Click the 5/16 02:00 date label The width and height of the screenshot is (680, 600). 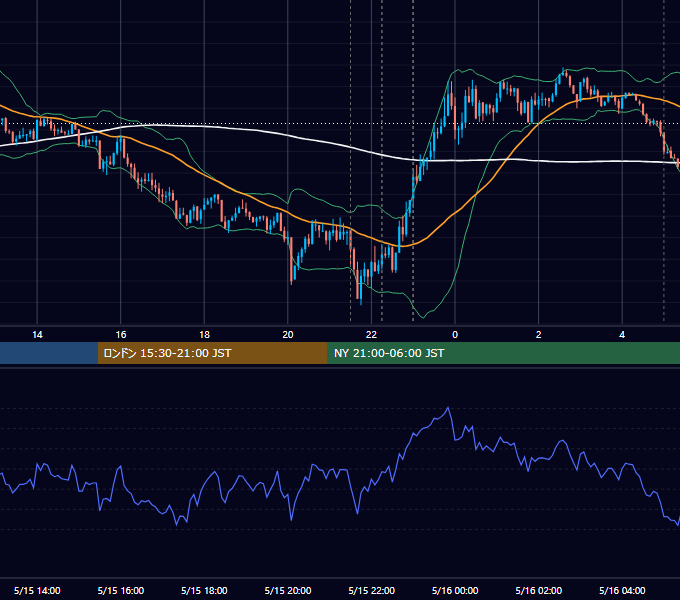tap(539, 590)
